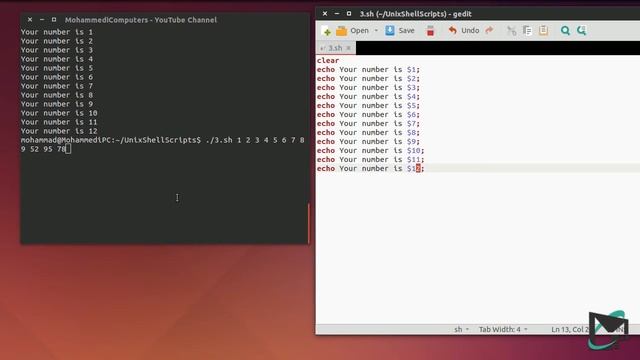Close the 3.sh tab with its x
The width and height of the screenshot is (640, 360).
348,48
